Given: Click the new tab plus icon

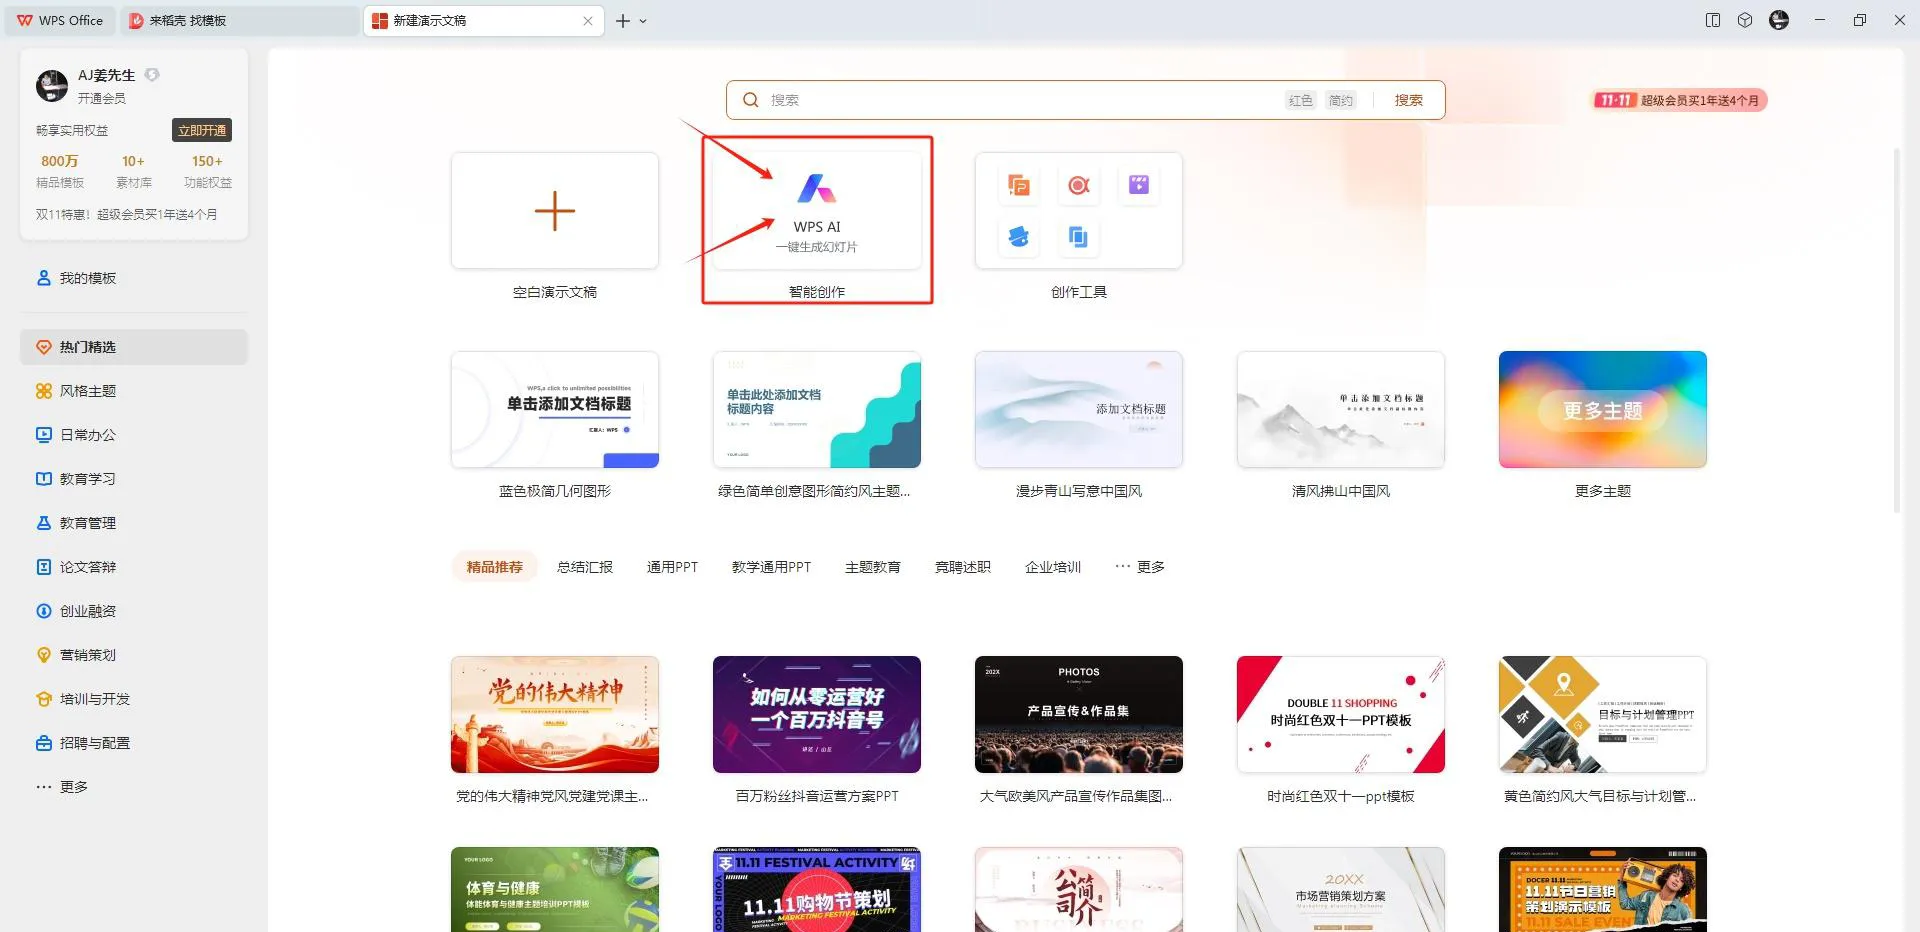Looking at the screenshot, I should 623,20.
